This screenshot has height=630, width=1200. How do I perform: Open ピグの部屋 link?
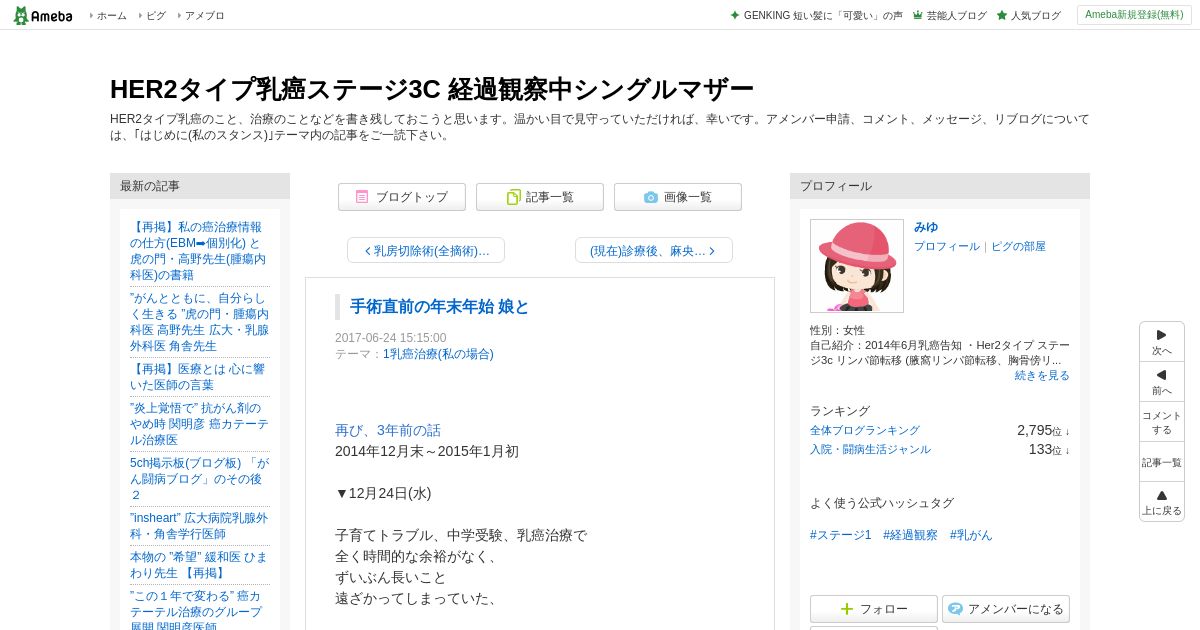coord(1018,246)
